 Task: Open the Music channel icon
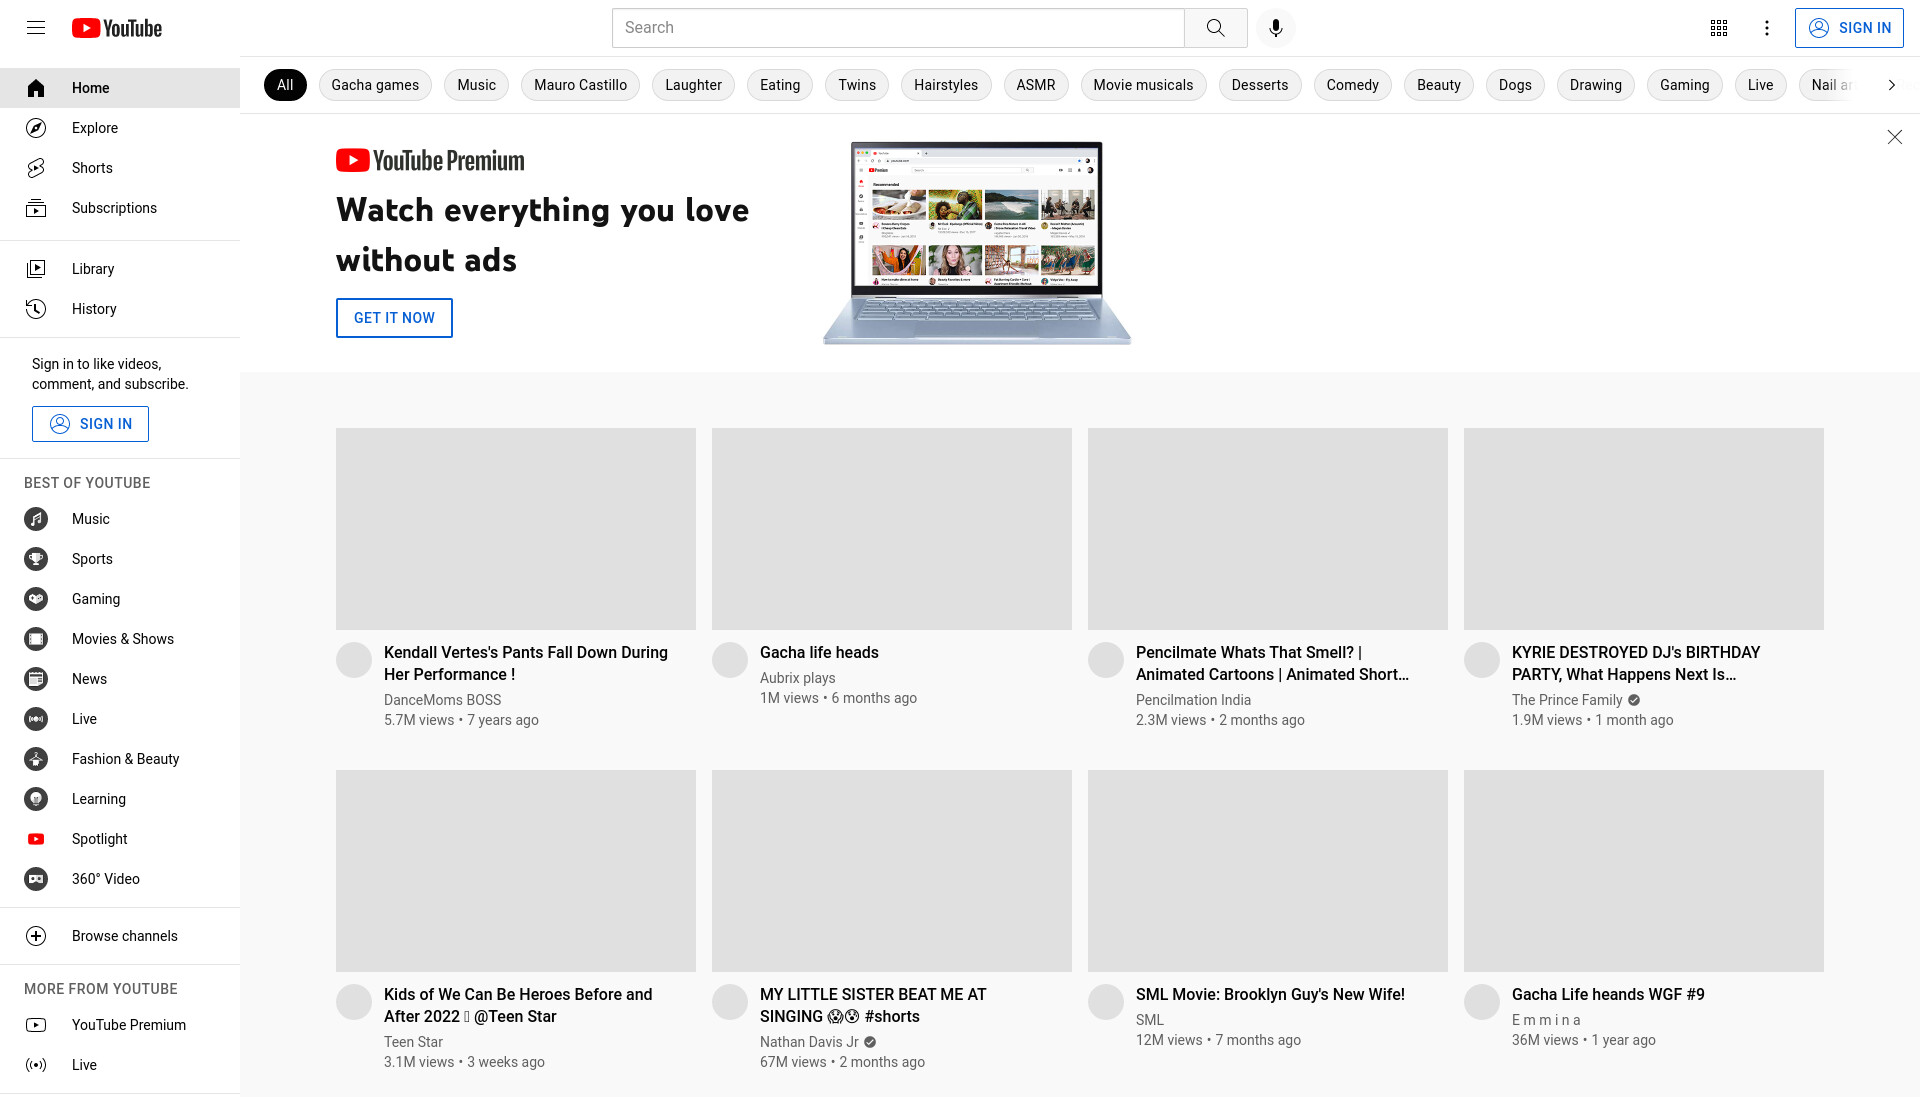36,519
